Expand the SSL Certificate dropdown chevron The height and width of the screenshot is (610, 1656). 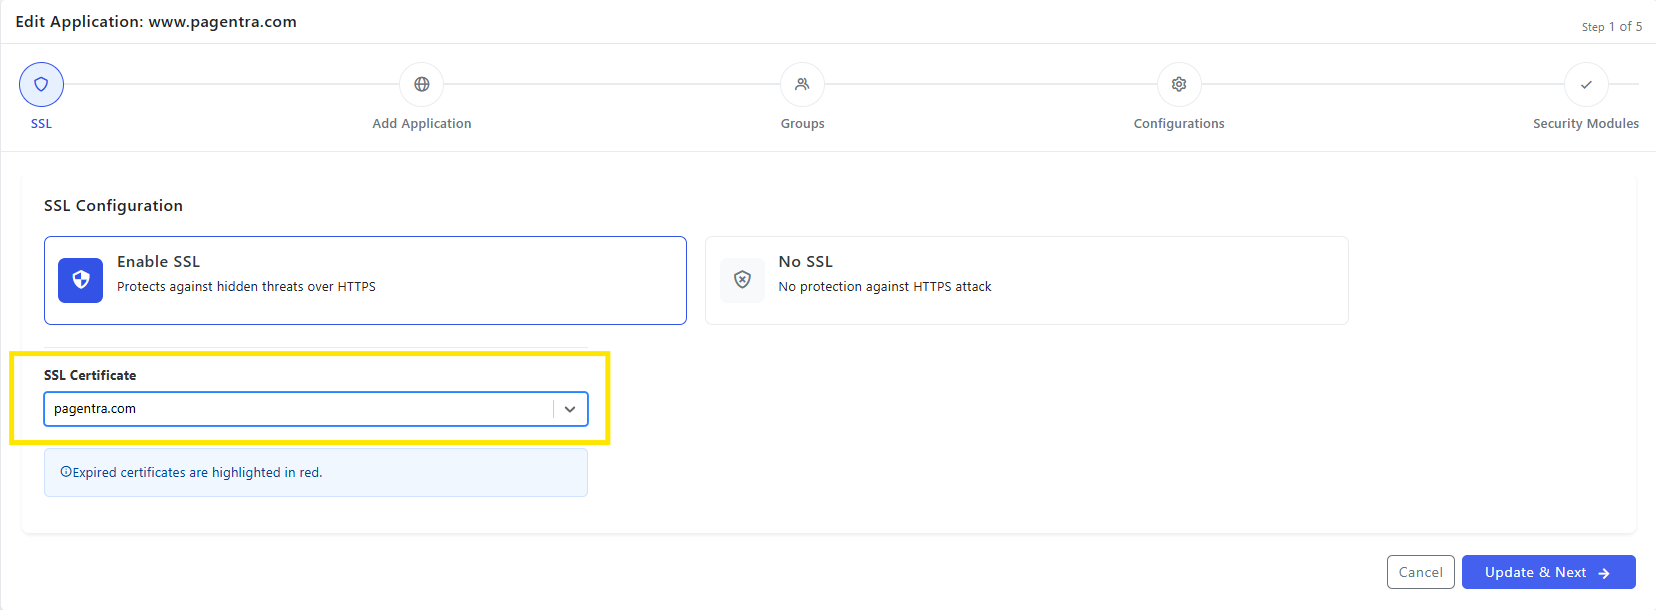[570, 409]
